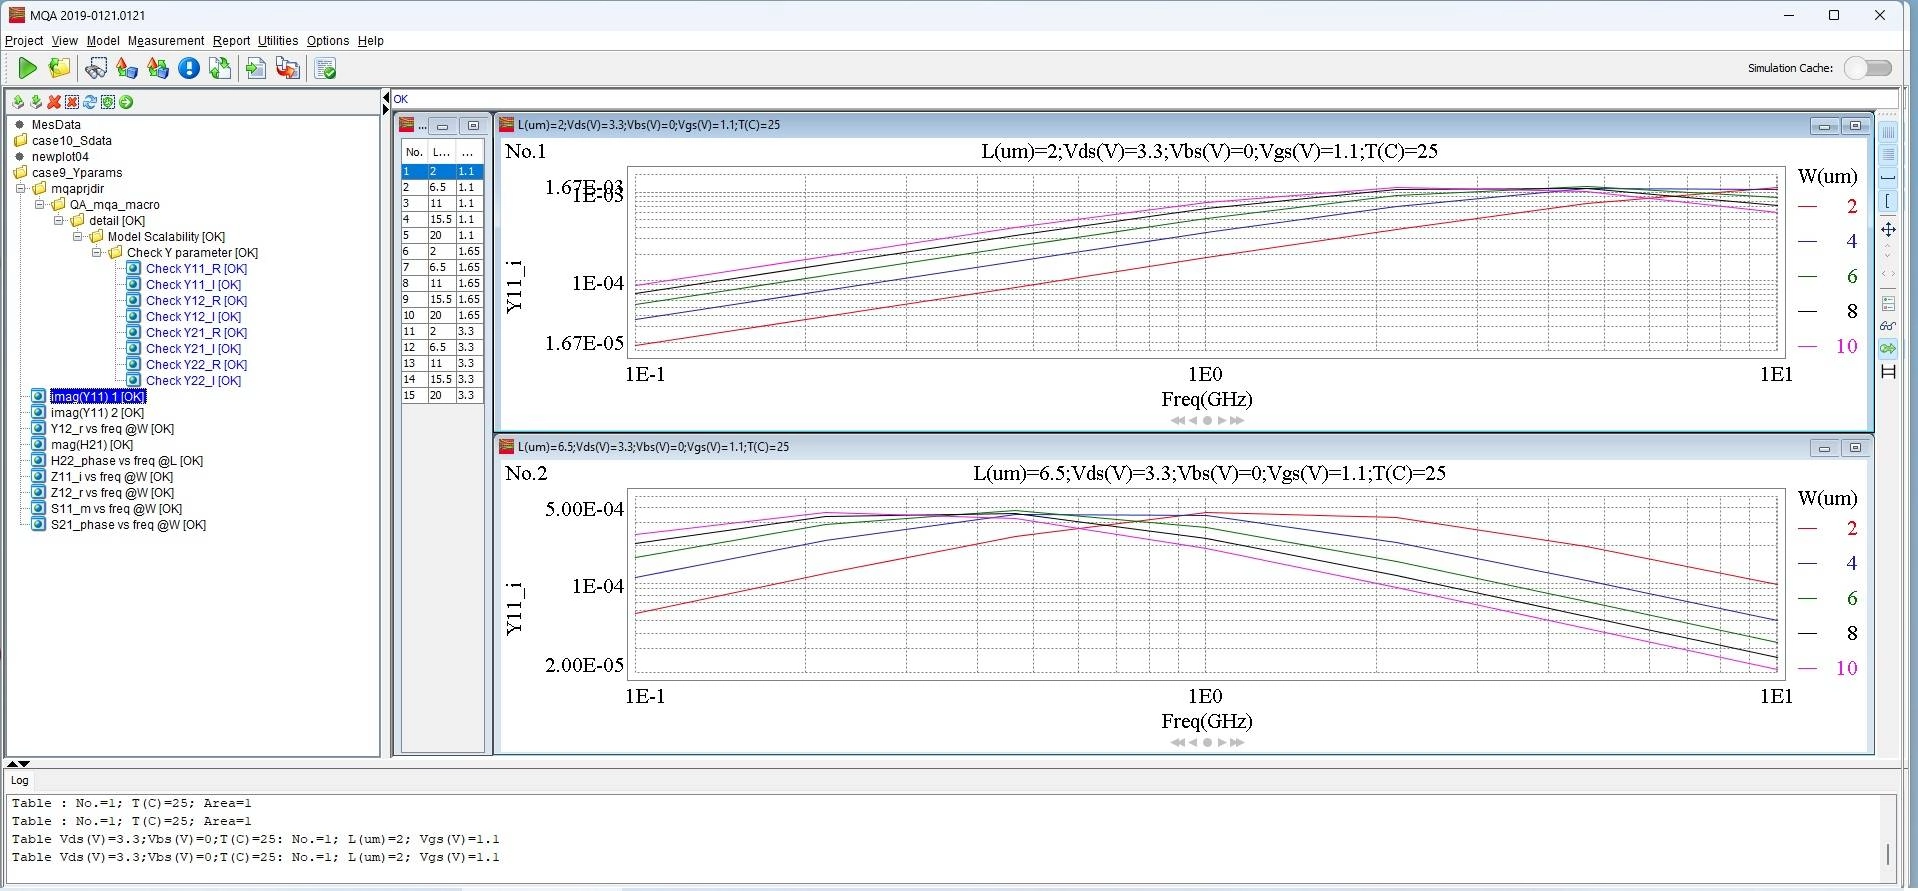Select table row No. 15
The height and width of the screenshot is (891, 1918).
tap(443, 395)
